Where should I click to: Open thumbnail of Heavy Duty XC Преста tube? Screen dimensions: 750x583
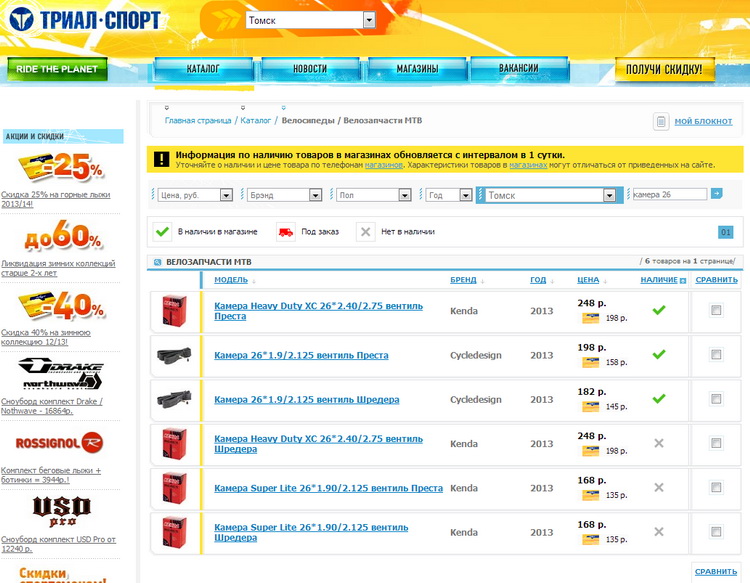[174, 311]
